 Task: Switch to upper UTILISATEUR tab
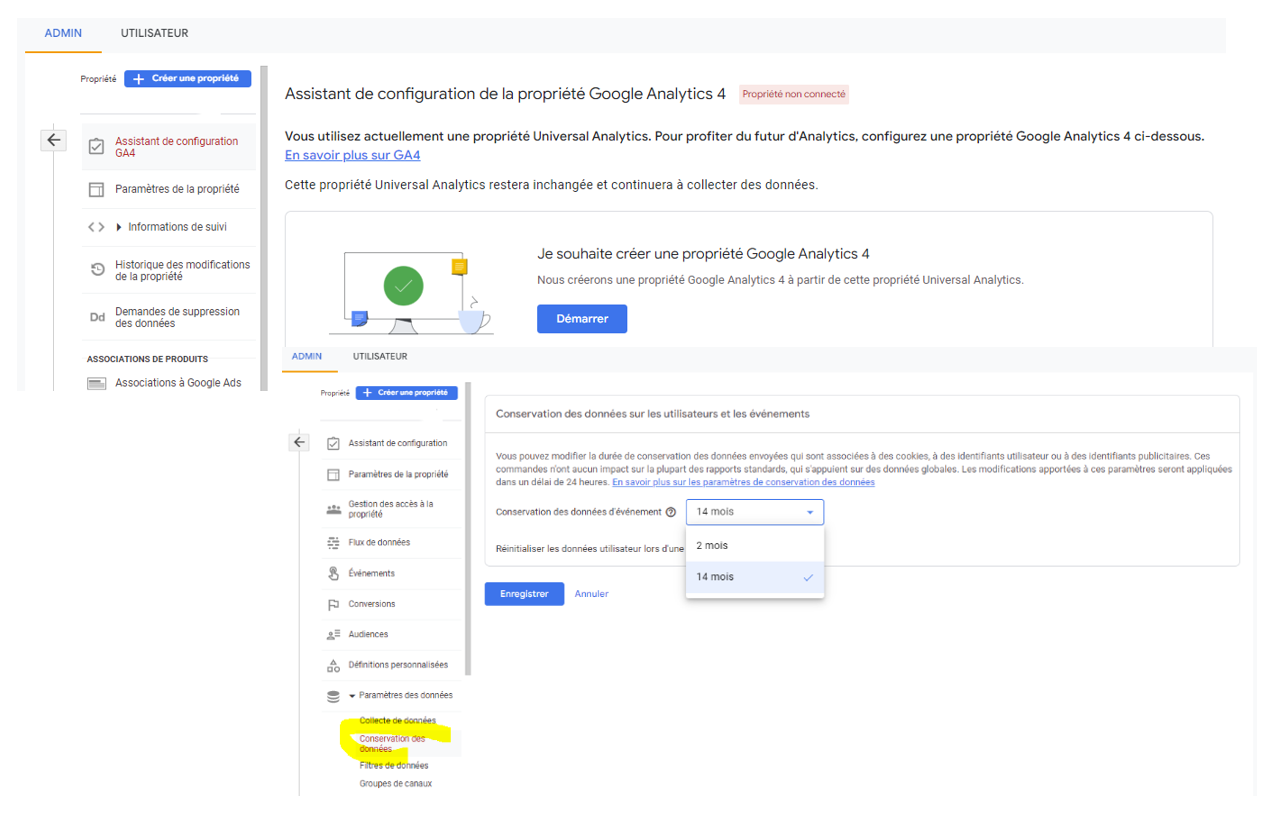[155, 33]
